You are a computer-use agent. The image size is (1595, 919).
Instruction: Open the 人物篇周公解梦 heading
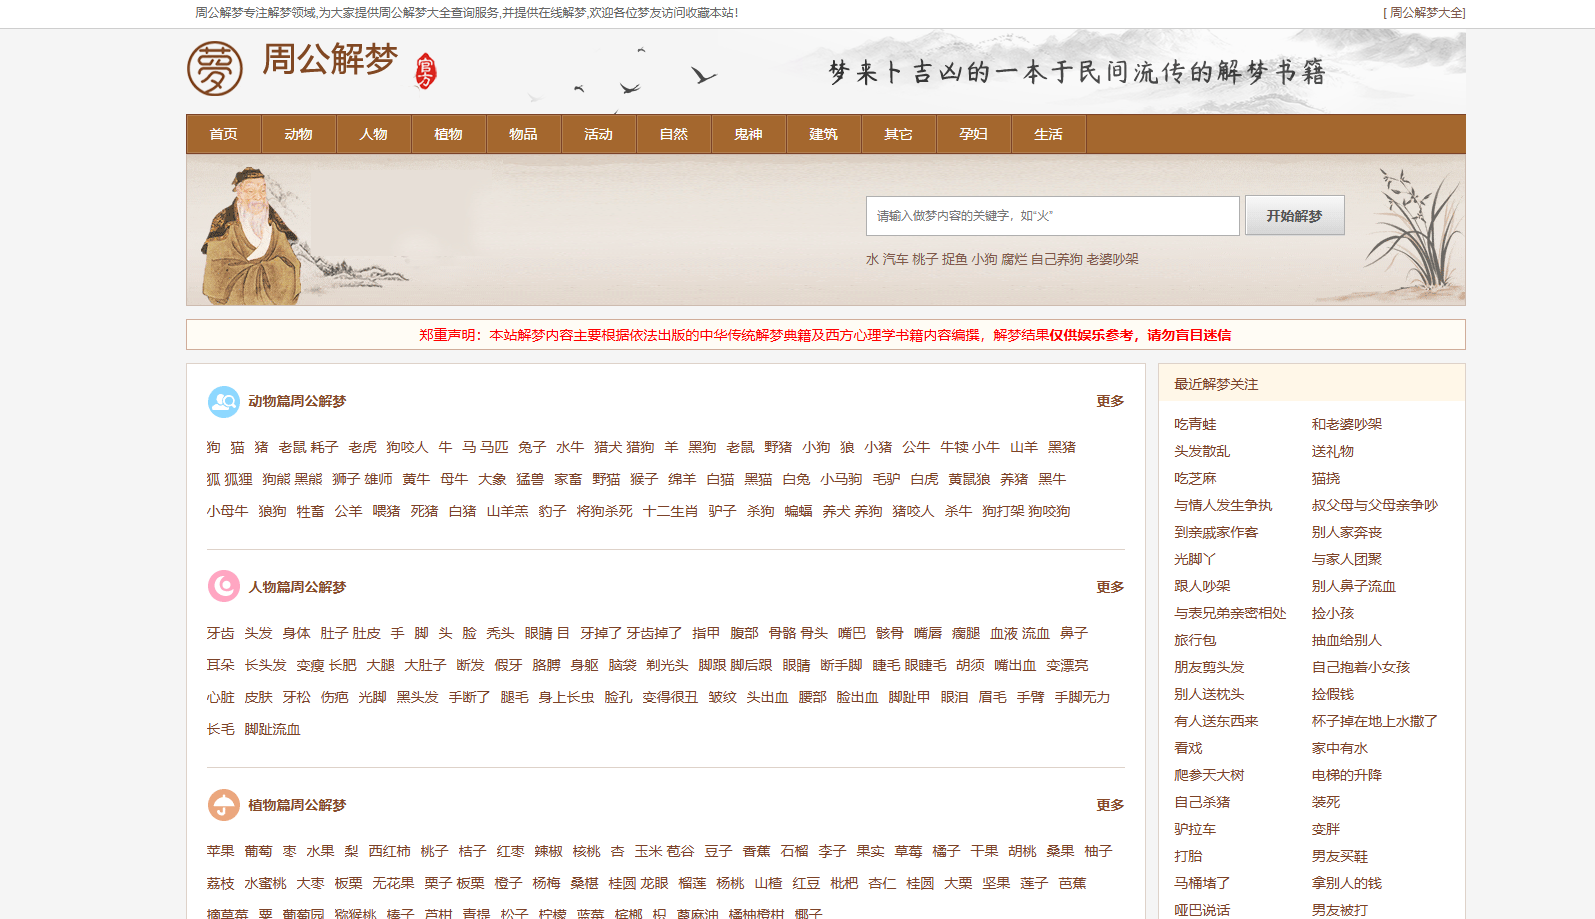297,587
